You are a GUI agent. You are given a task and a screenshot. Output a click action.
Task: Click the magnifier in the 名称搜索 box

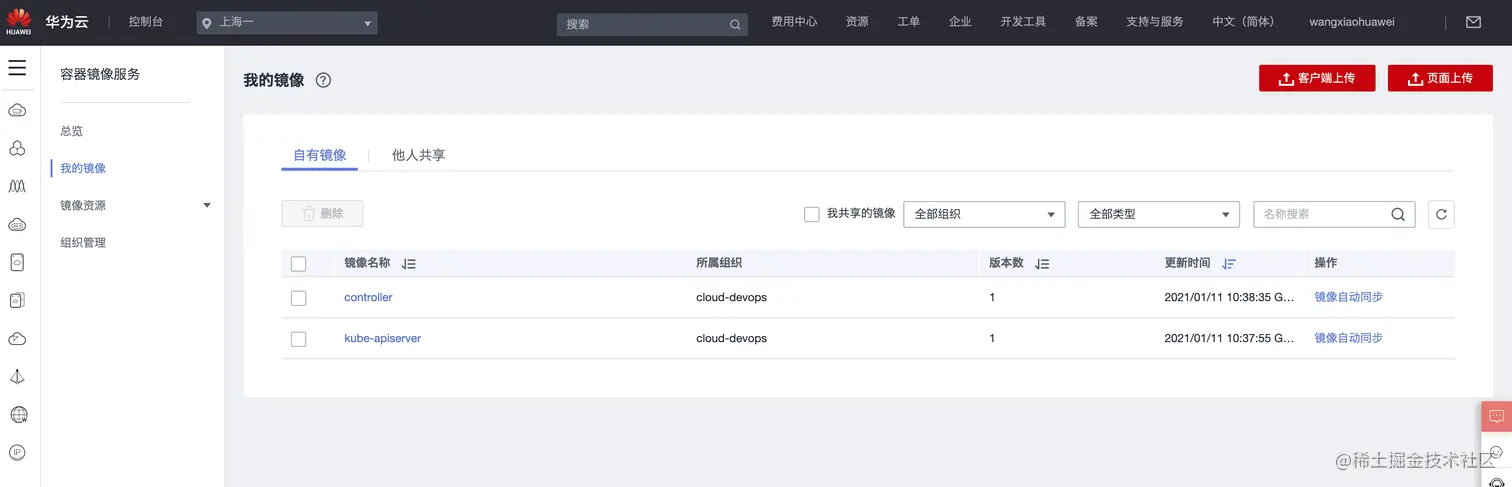click(x=1398, y=214)
